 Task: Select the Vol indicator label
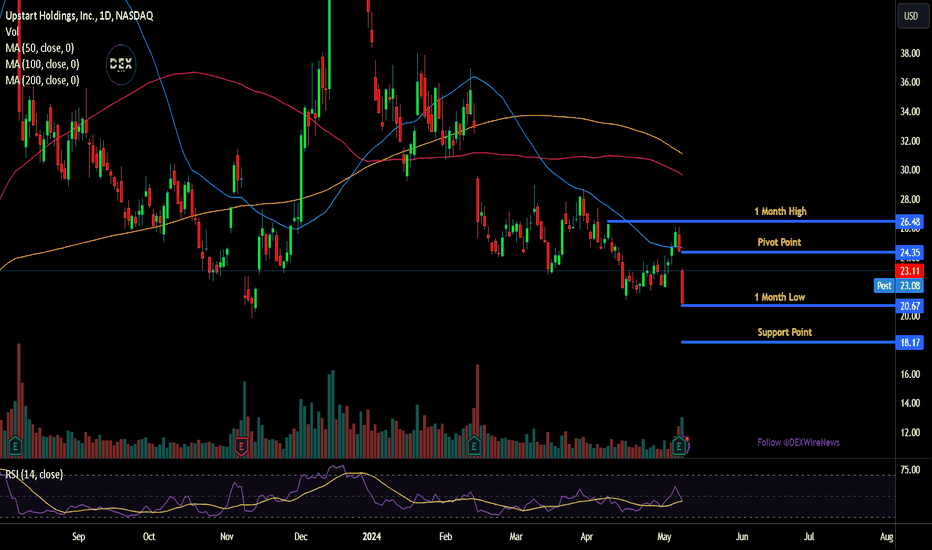[12, 32]
